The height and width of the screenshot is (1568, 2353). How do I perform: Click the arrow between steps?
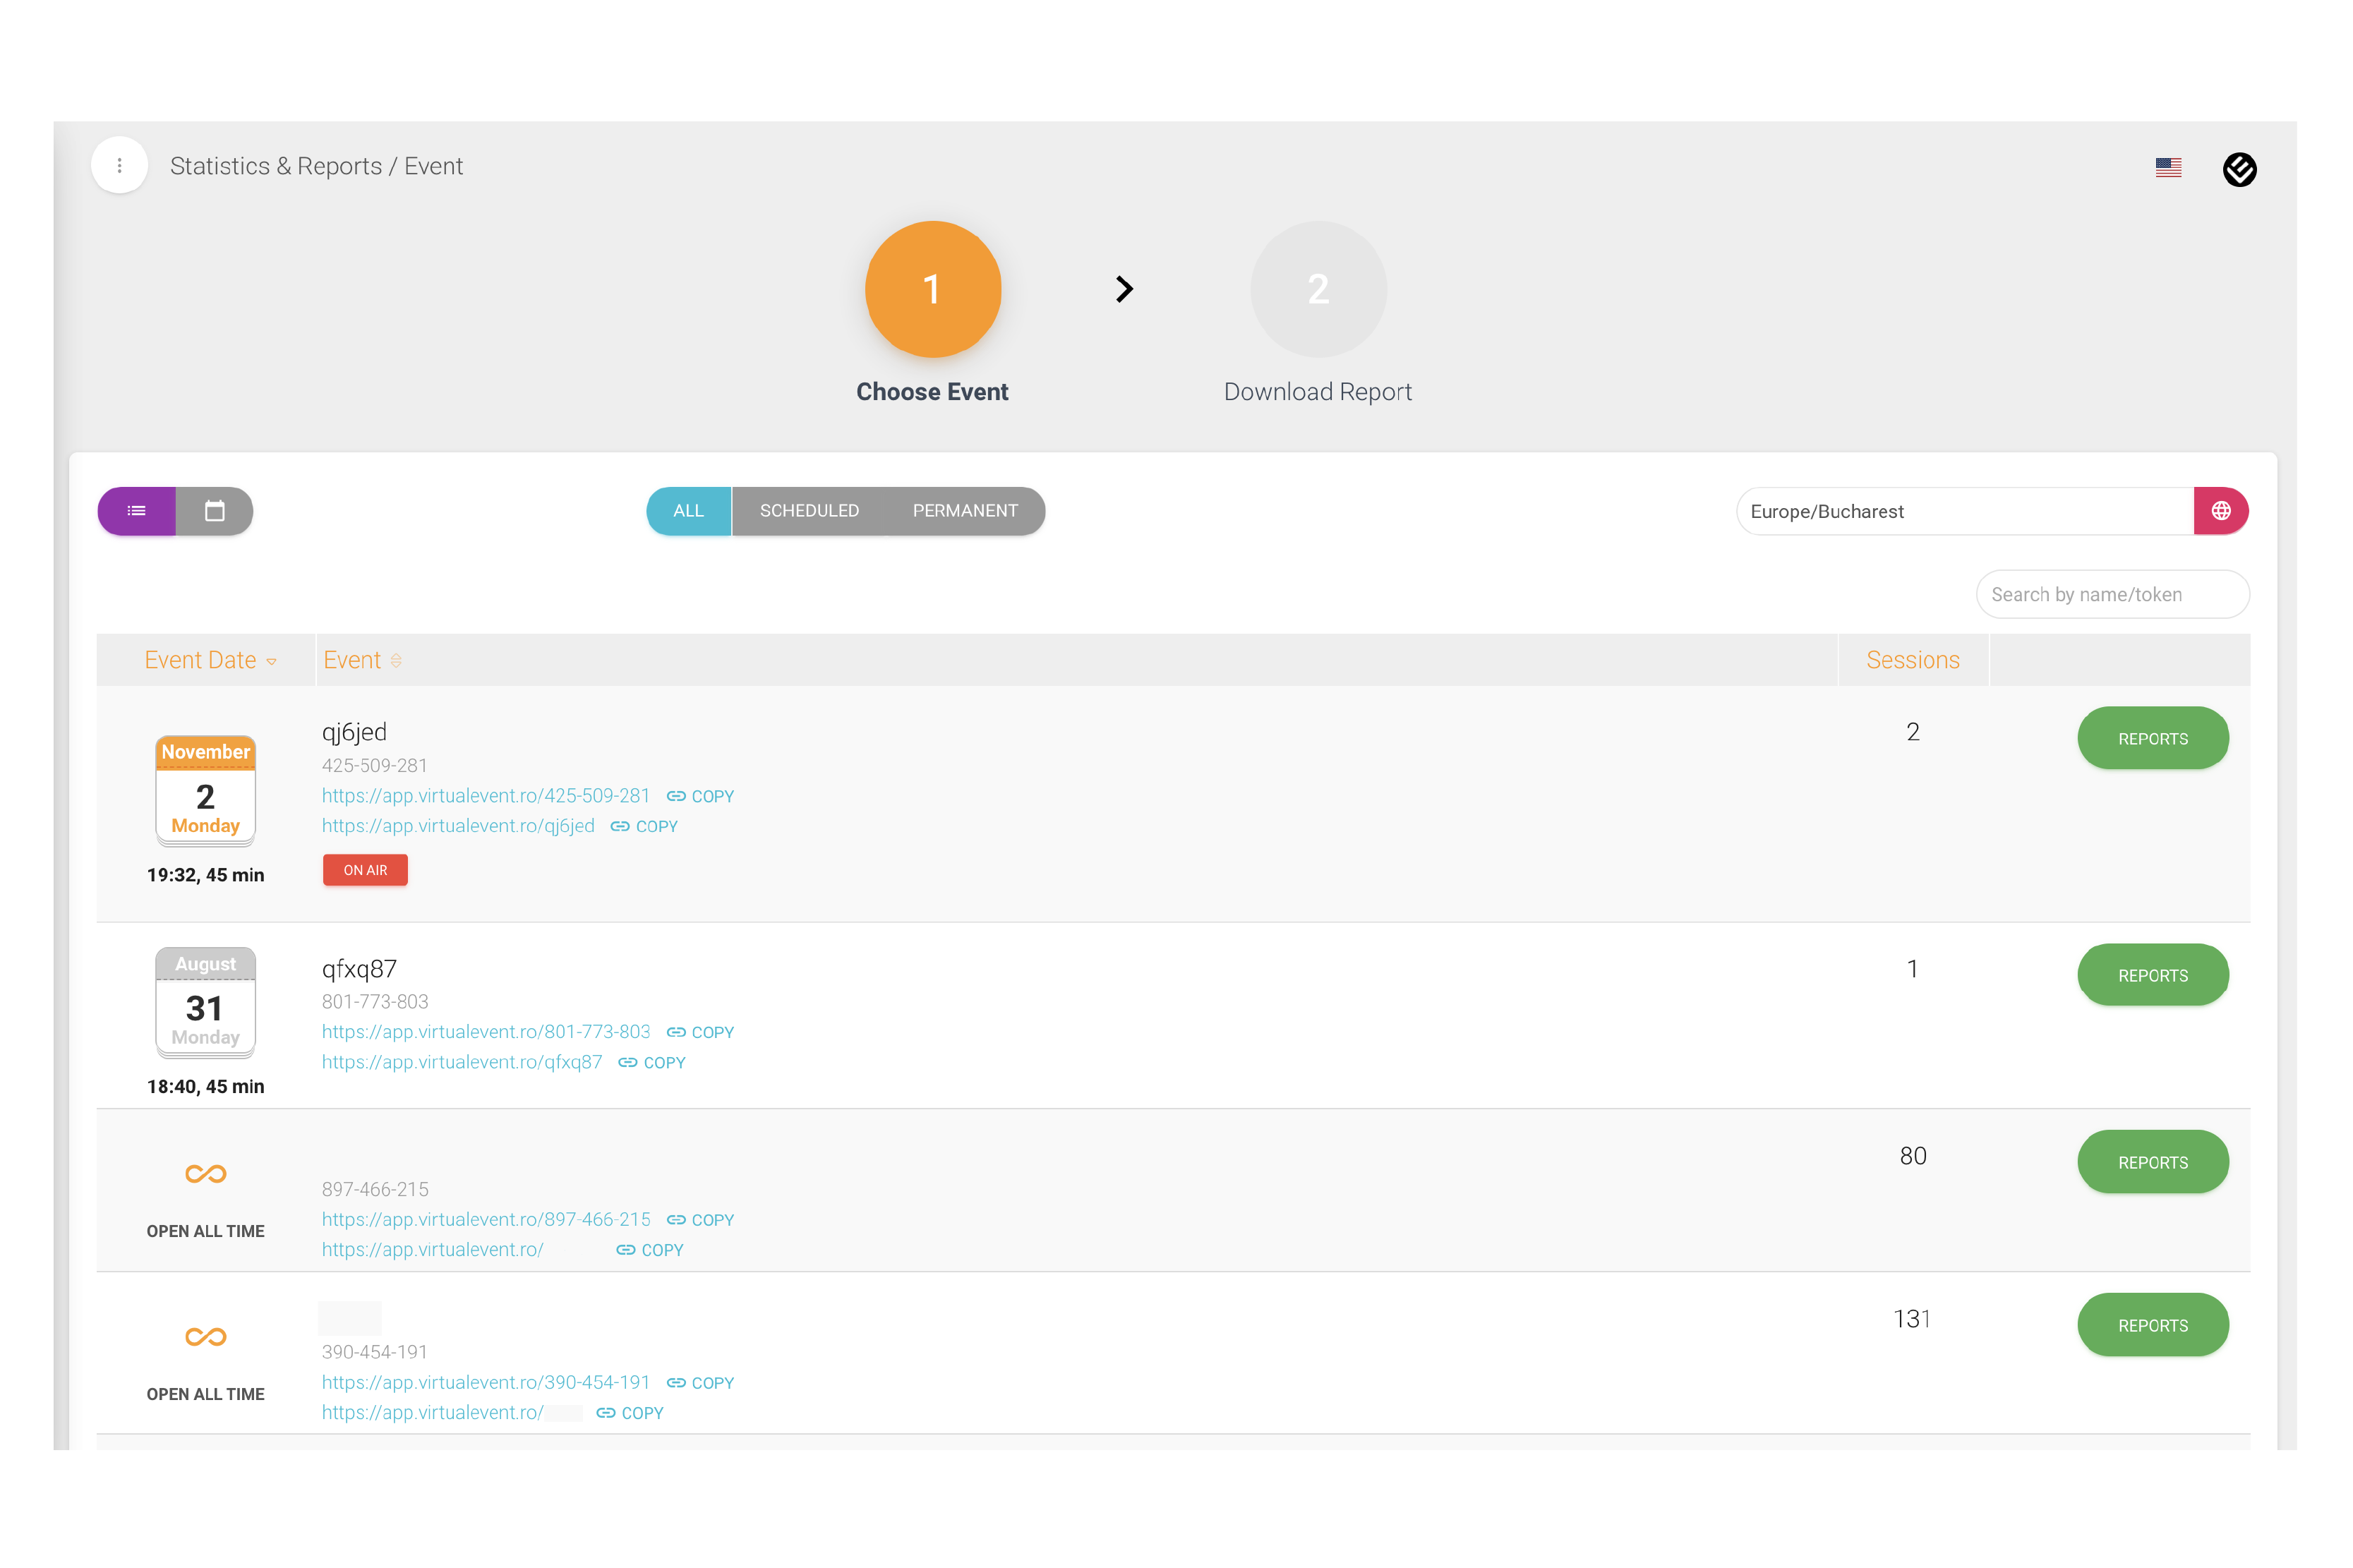point(1124,289)
